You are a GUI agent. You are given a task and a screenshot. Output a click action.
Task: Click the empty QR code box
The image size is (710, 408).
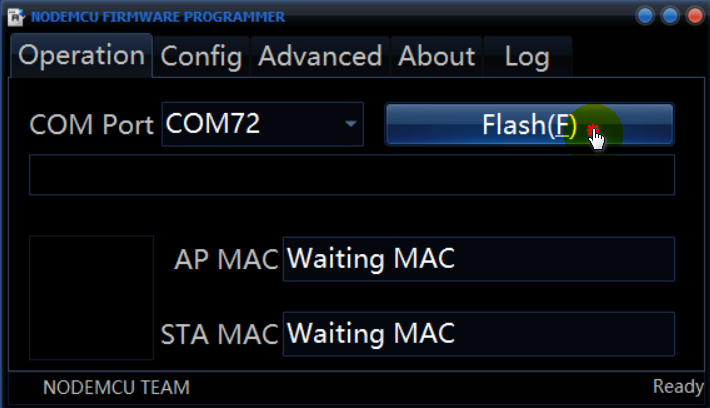point(91,297)
